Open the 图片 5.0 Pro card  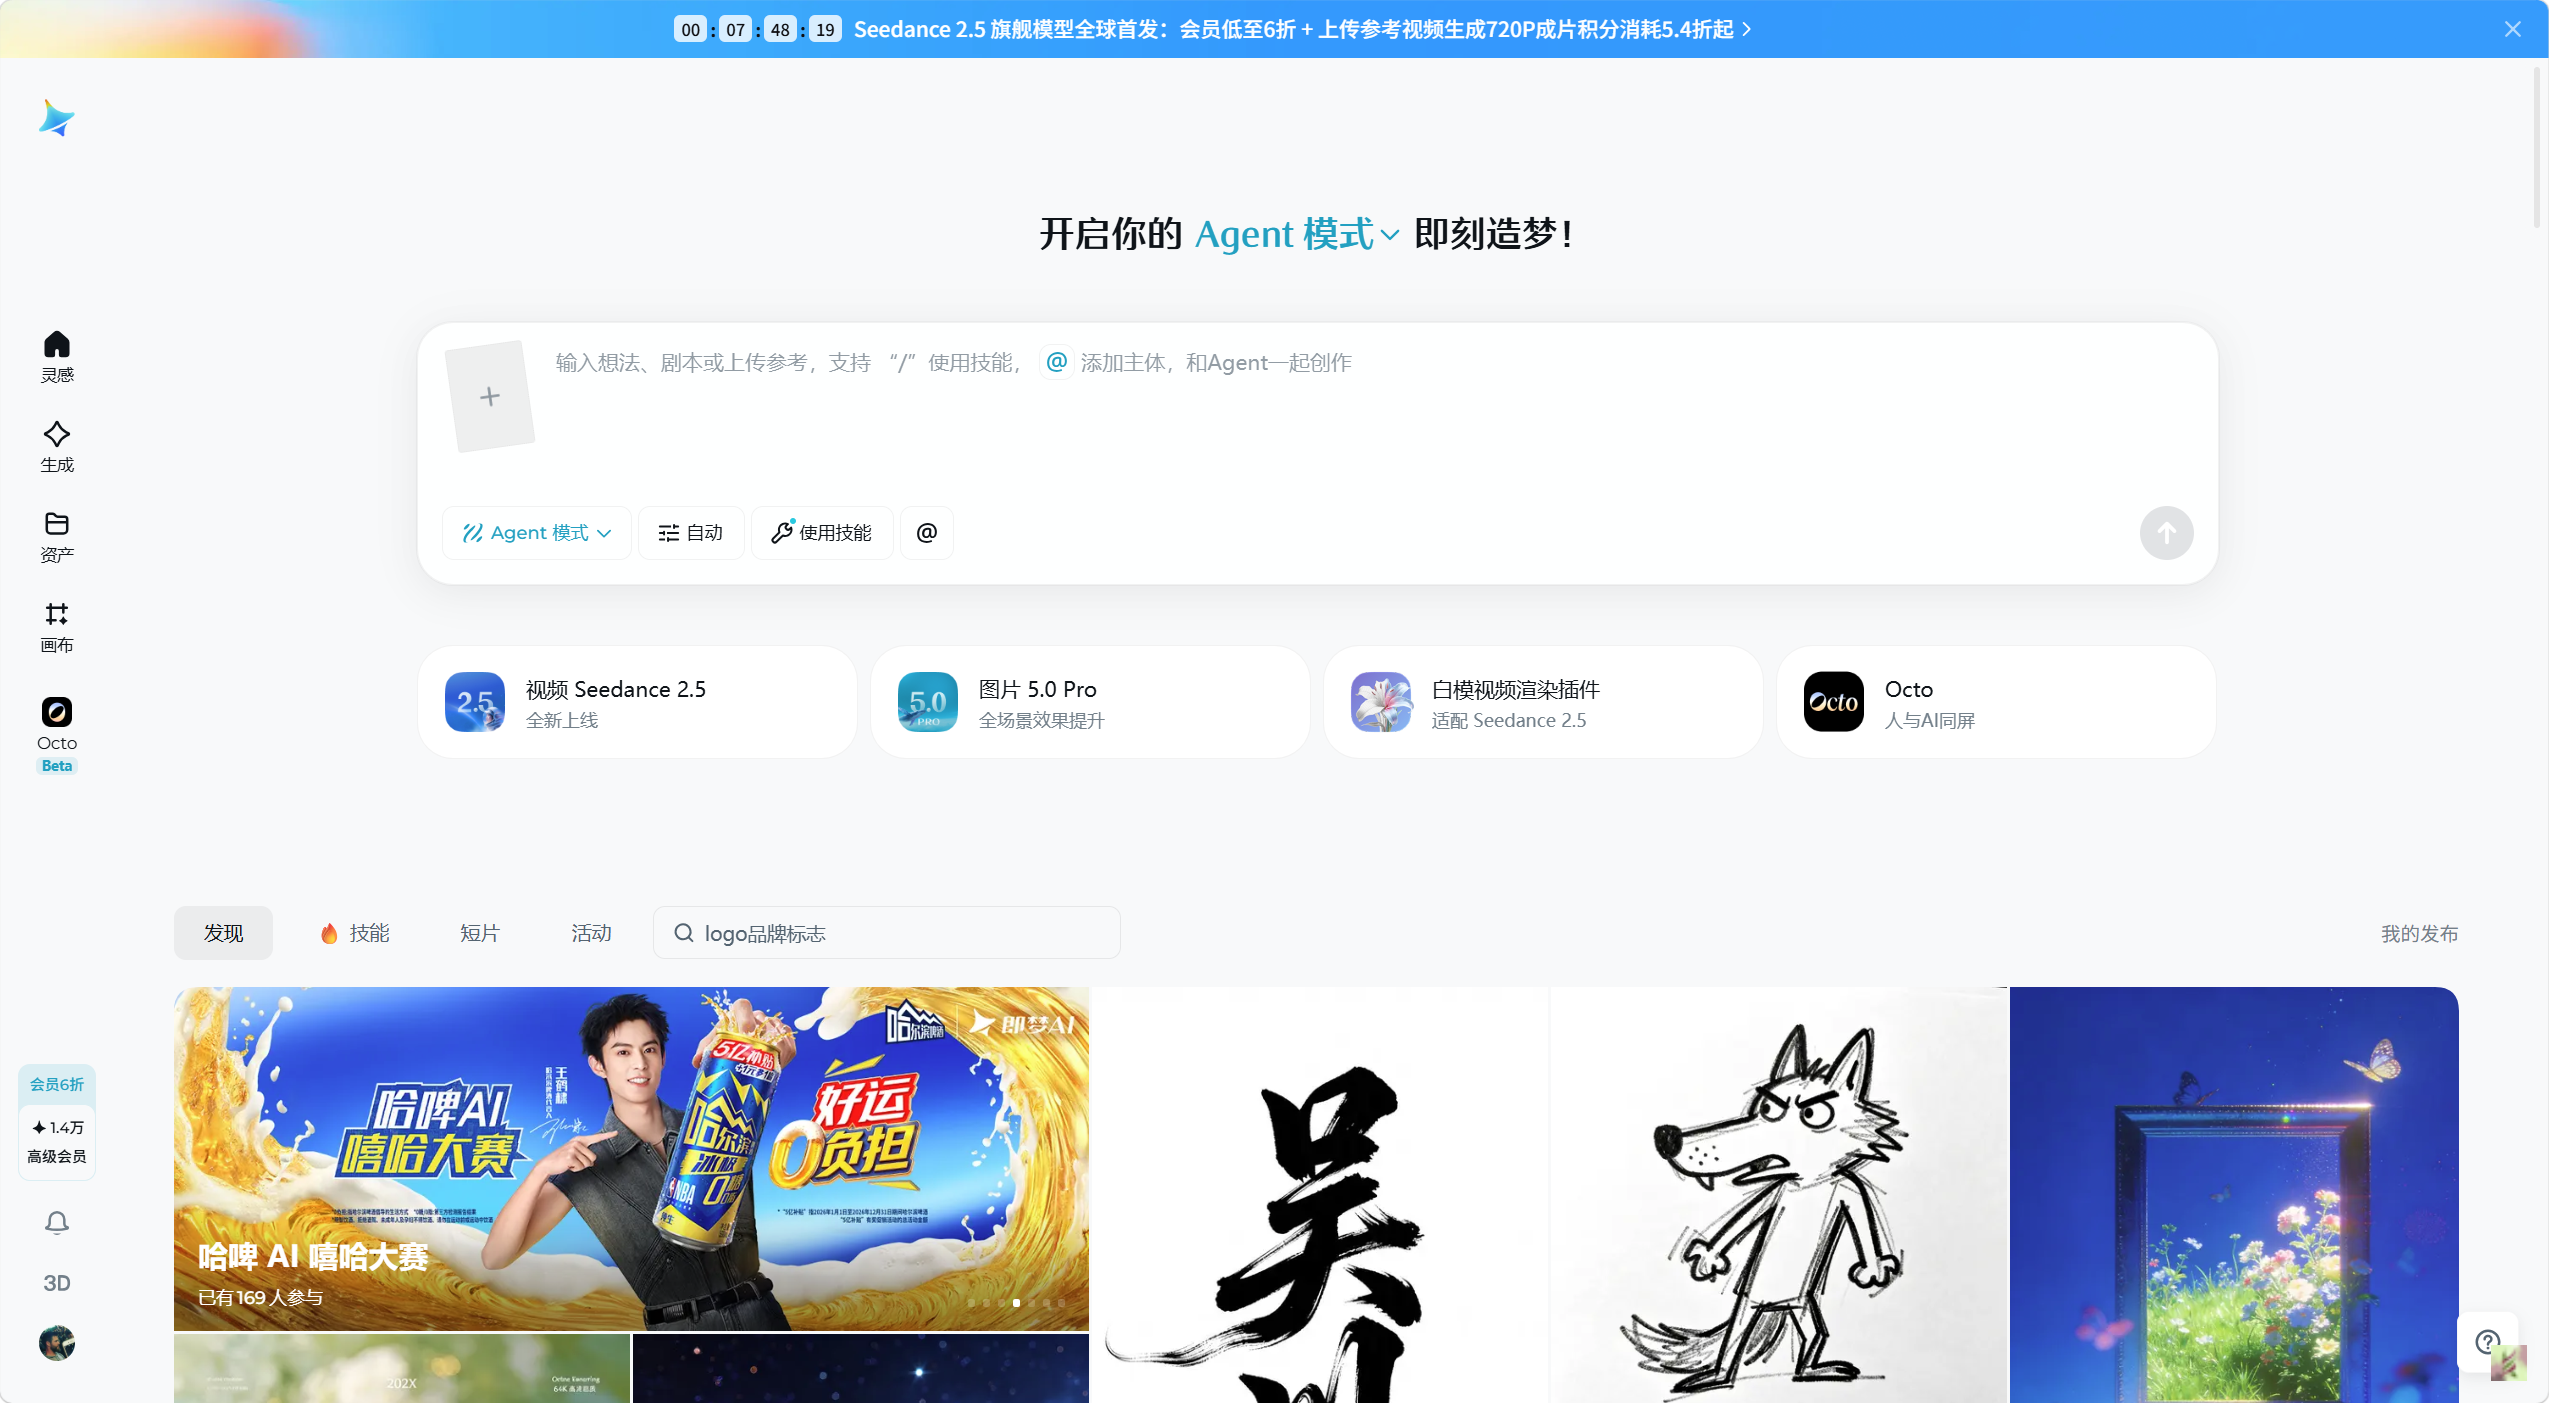coord(1090,702)
